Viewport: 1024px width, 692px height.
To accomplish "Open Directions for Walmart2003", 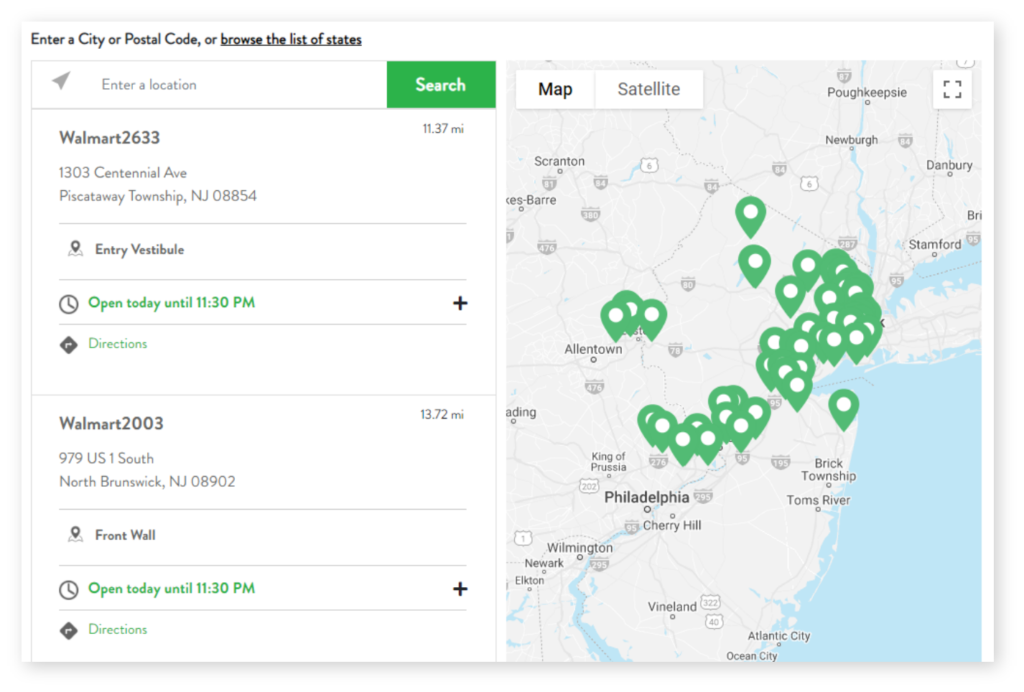I will (x=118, y=629).
